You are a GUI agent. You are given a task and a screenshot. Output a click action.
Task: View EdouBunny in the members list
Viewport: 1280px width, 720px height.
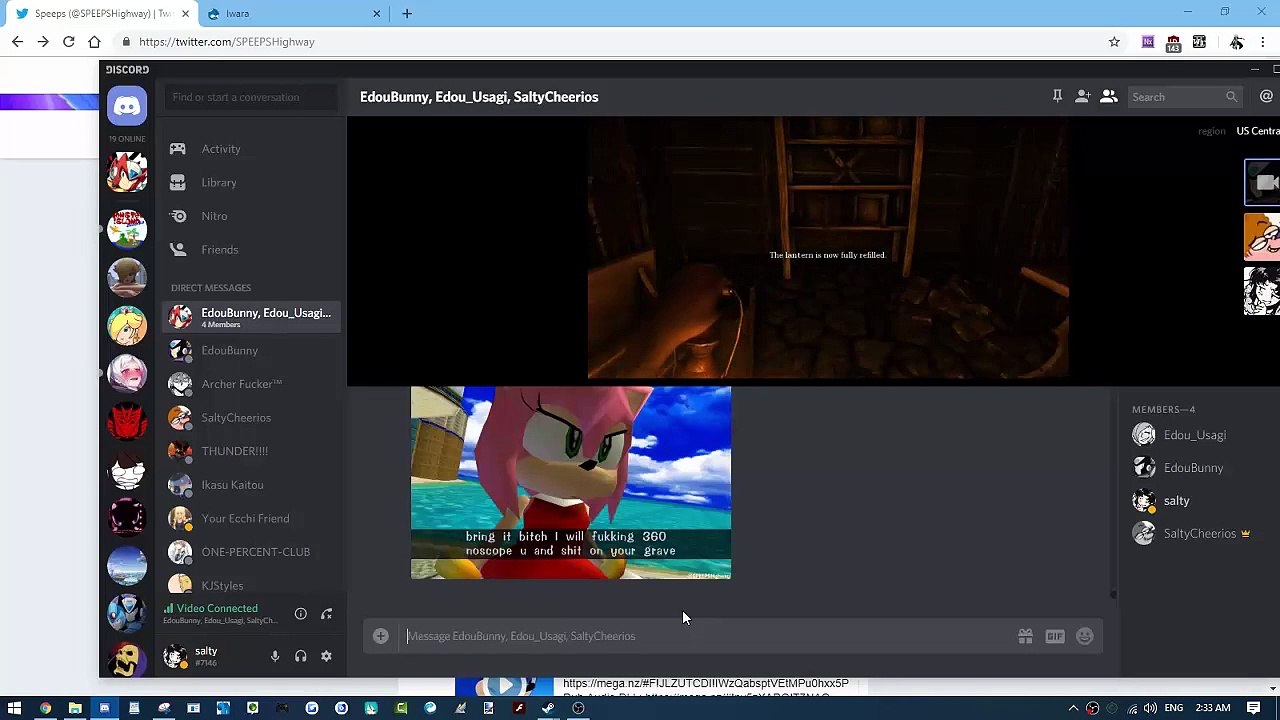[1191, 468]
